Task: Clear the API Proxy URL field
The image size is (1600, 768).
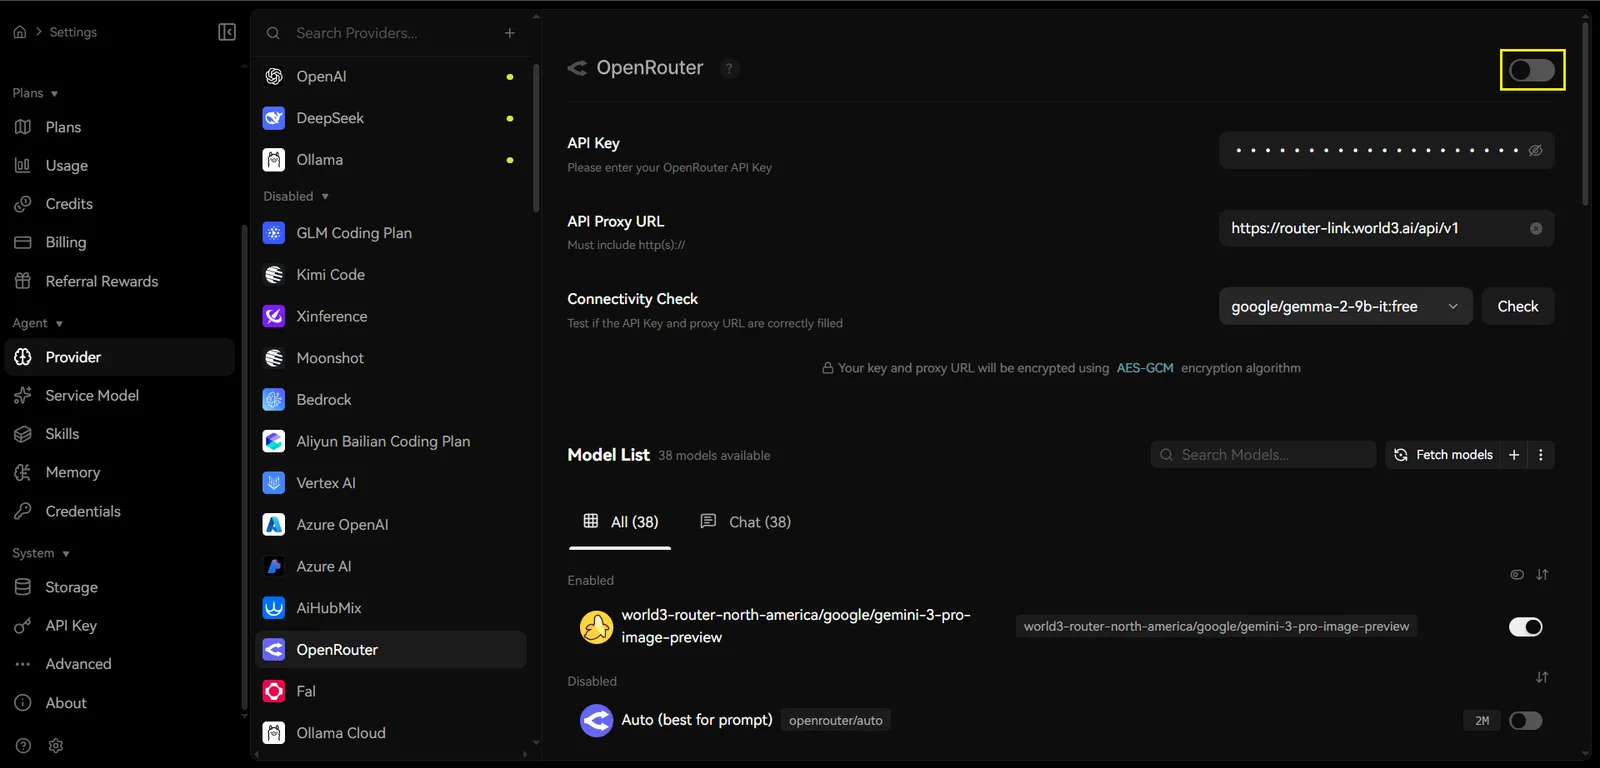Action: coord(1536,229)
